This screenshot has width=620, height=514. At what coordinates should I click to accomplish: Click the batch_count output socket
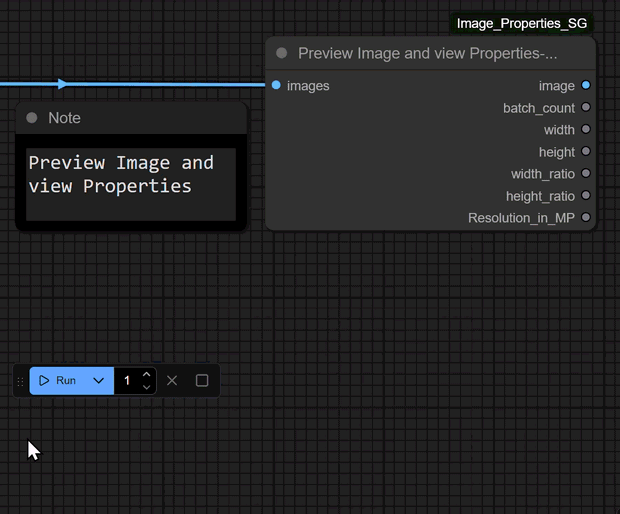coord(586,108)
